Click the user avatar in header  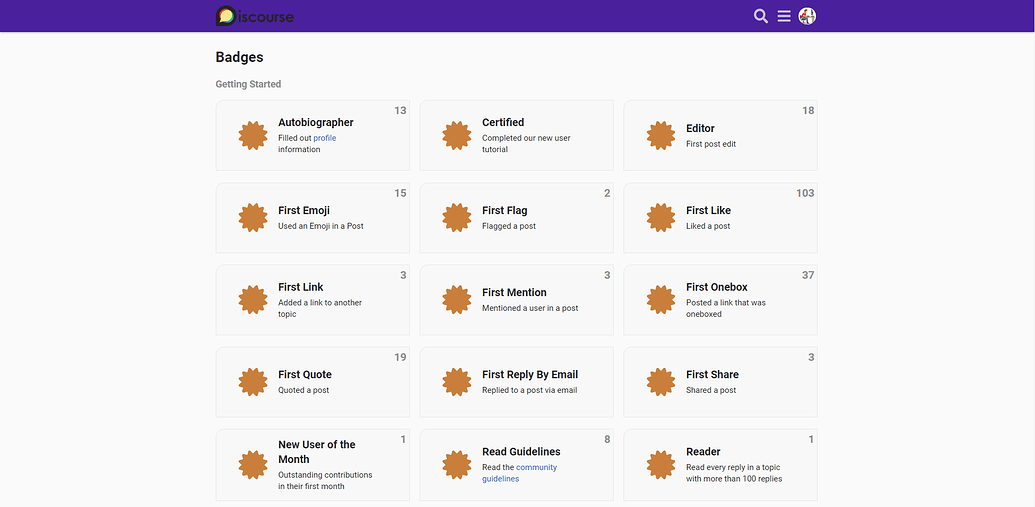[807, 16]
